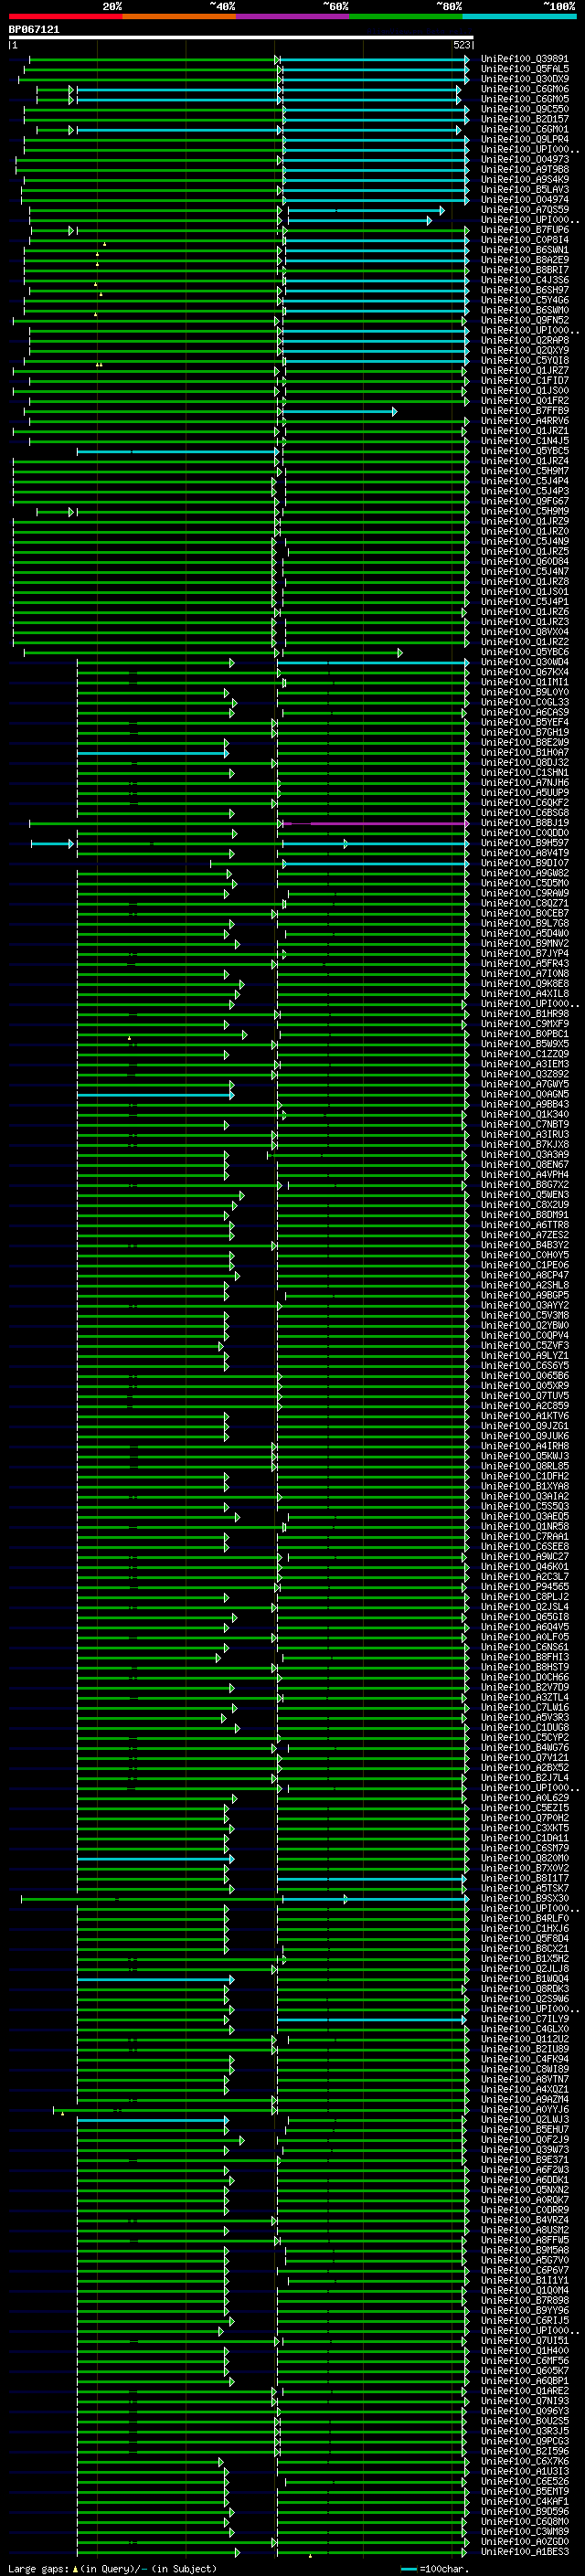585x2576 pixels.
Task: Click the 'Large gaps' legend text
Action: tap(38, 2569)
